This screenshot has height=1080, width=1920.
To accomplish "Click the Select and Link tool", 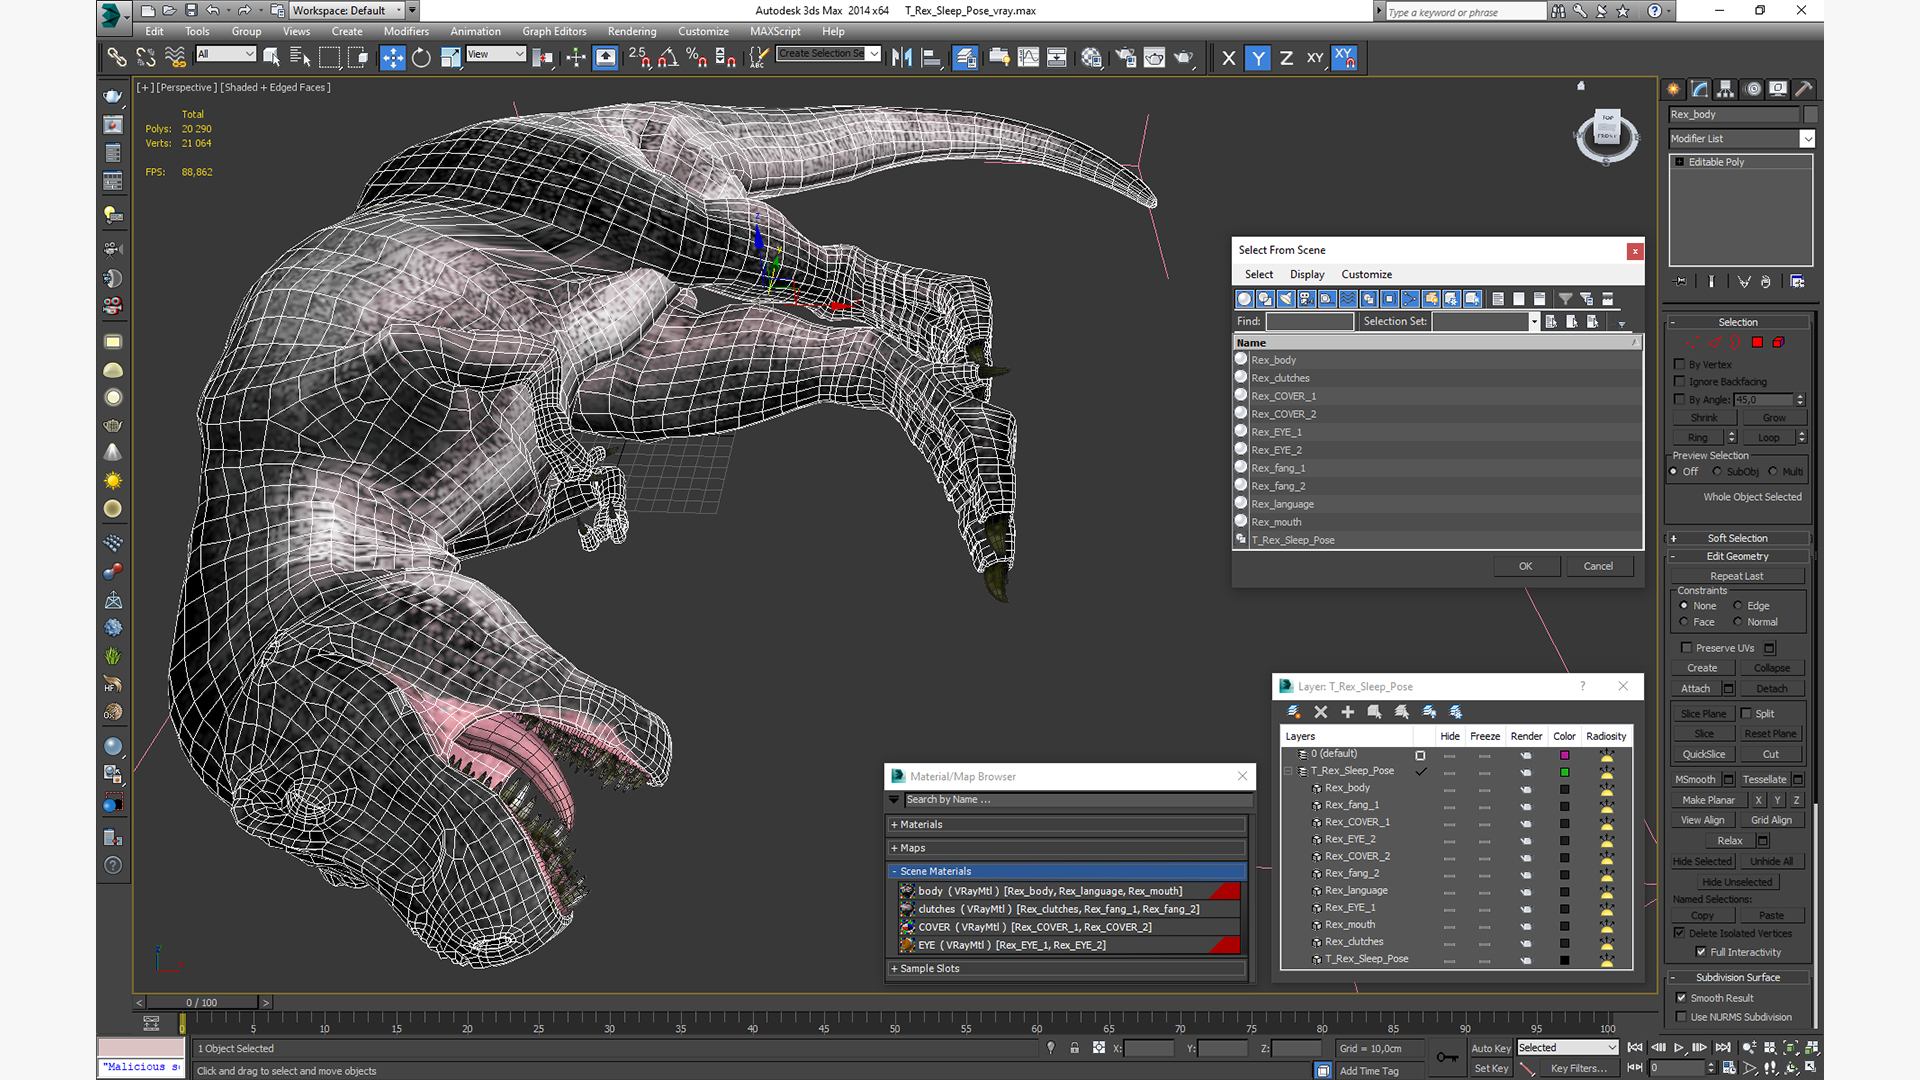I will click(117, 58).
